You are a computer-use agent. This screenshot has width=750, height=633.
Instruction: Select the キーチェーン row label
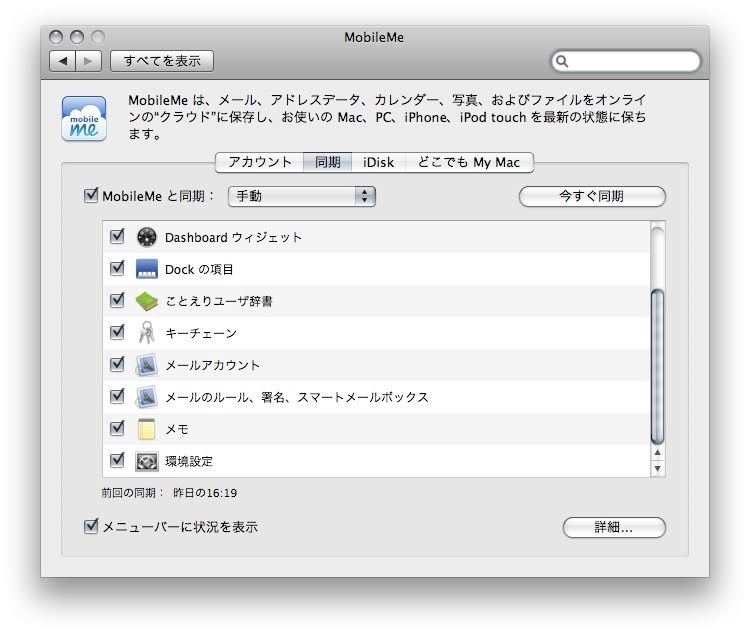[x=201, y=333]
